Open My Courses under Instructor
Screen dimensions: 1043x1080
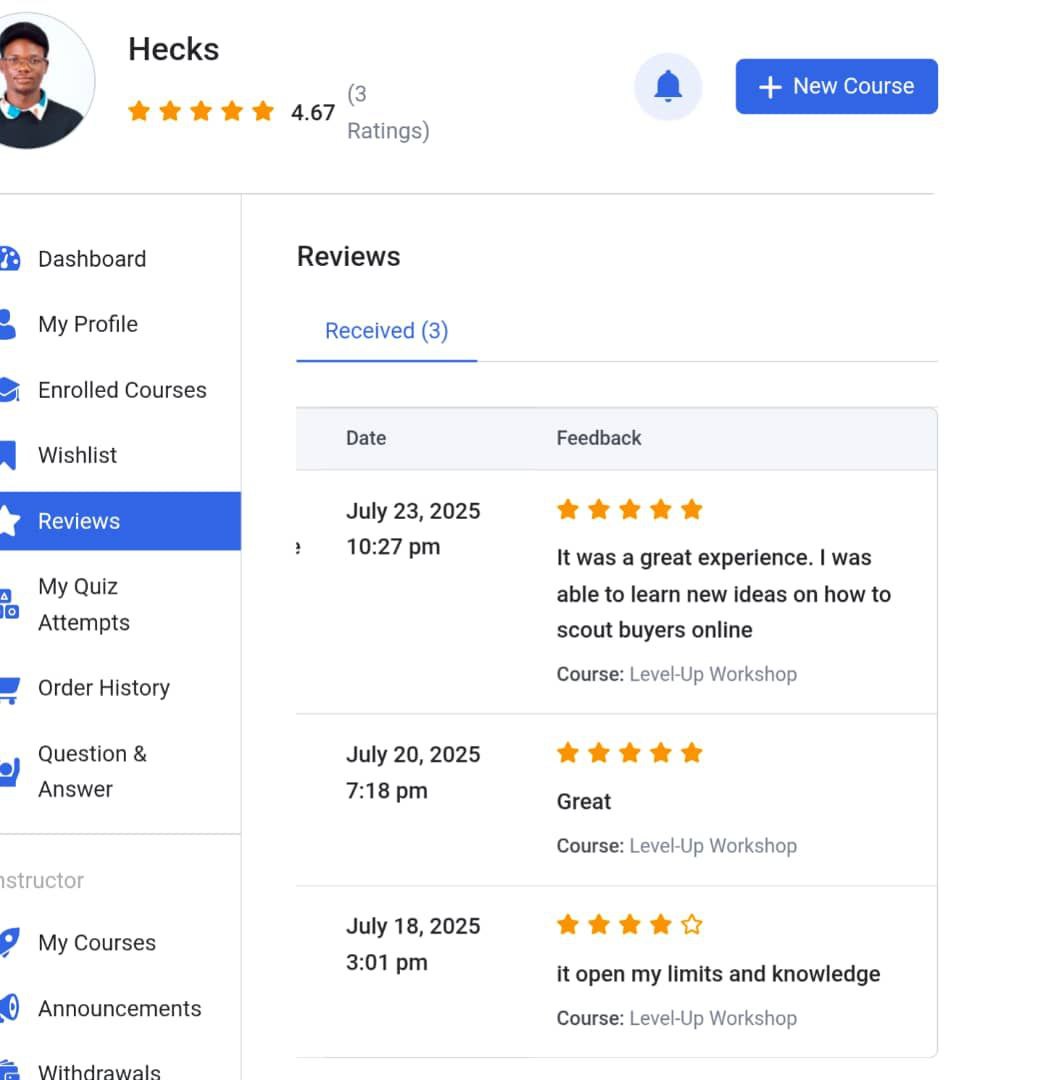[x=97, y=942]
